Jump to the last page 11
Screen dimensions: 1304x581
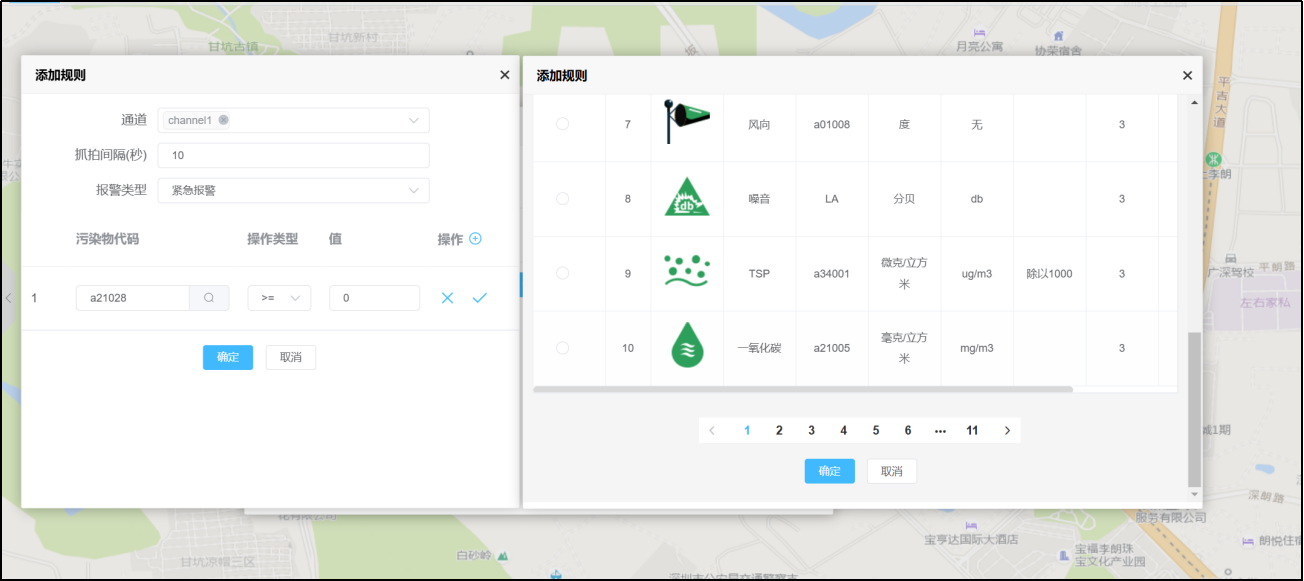[x=972, y=431]
